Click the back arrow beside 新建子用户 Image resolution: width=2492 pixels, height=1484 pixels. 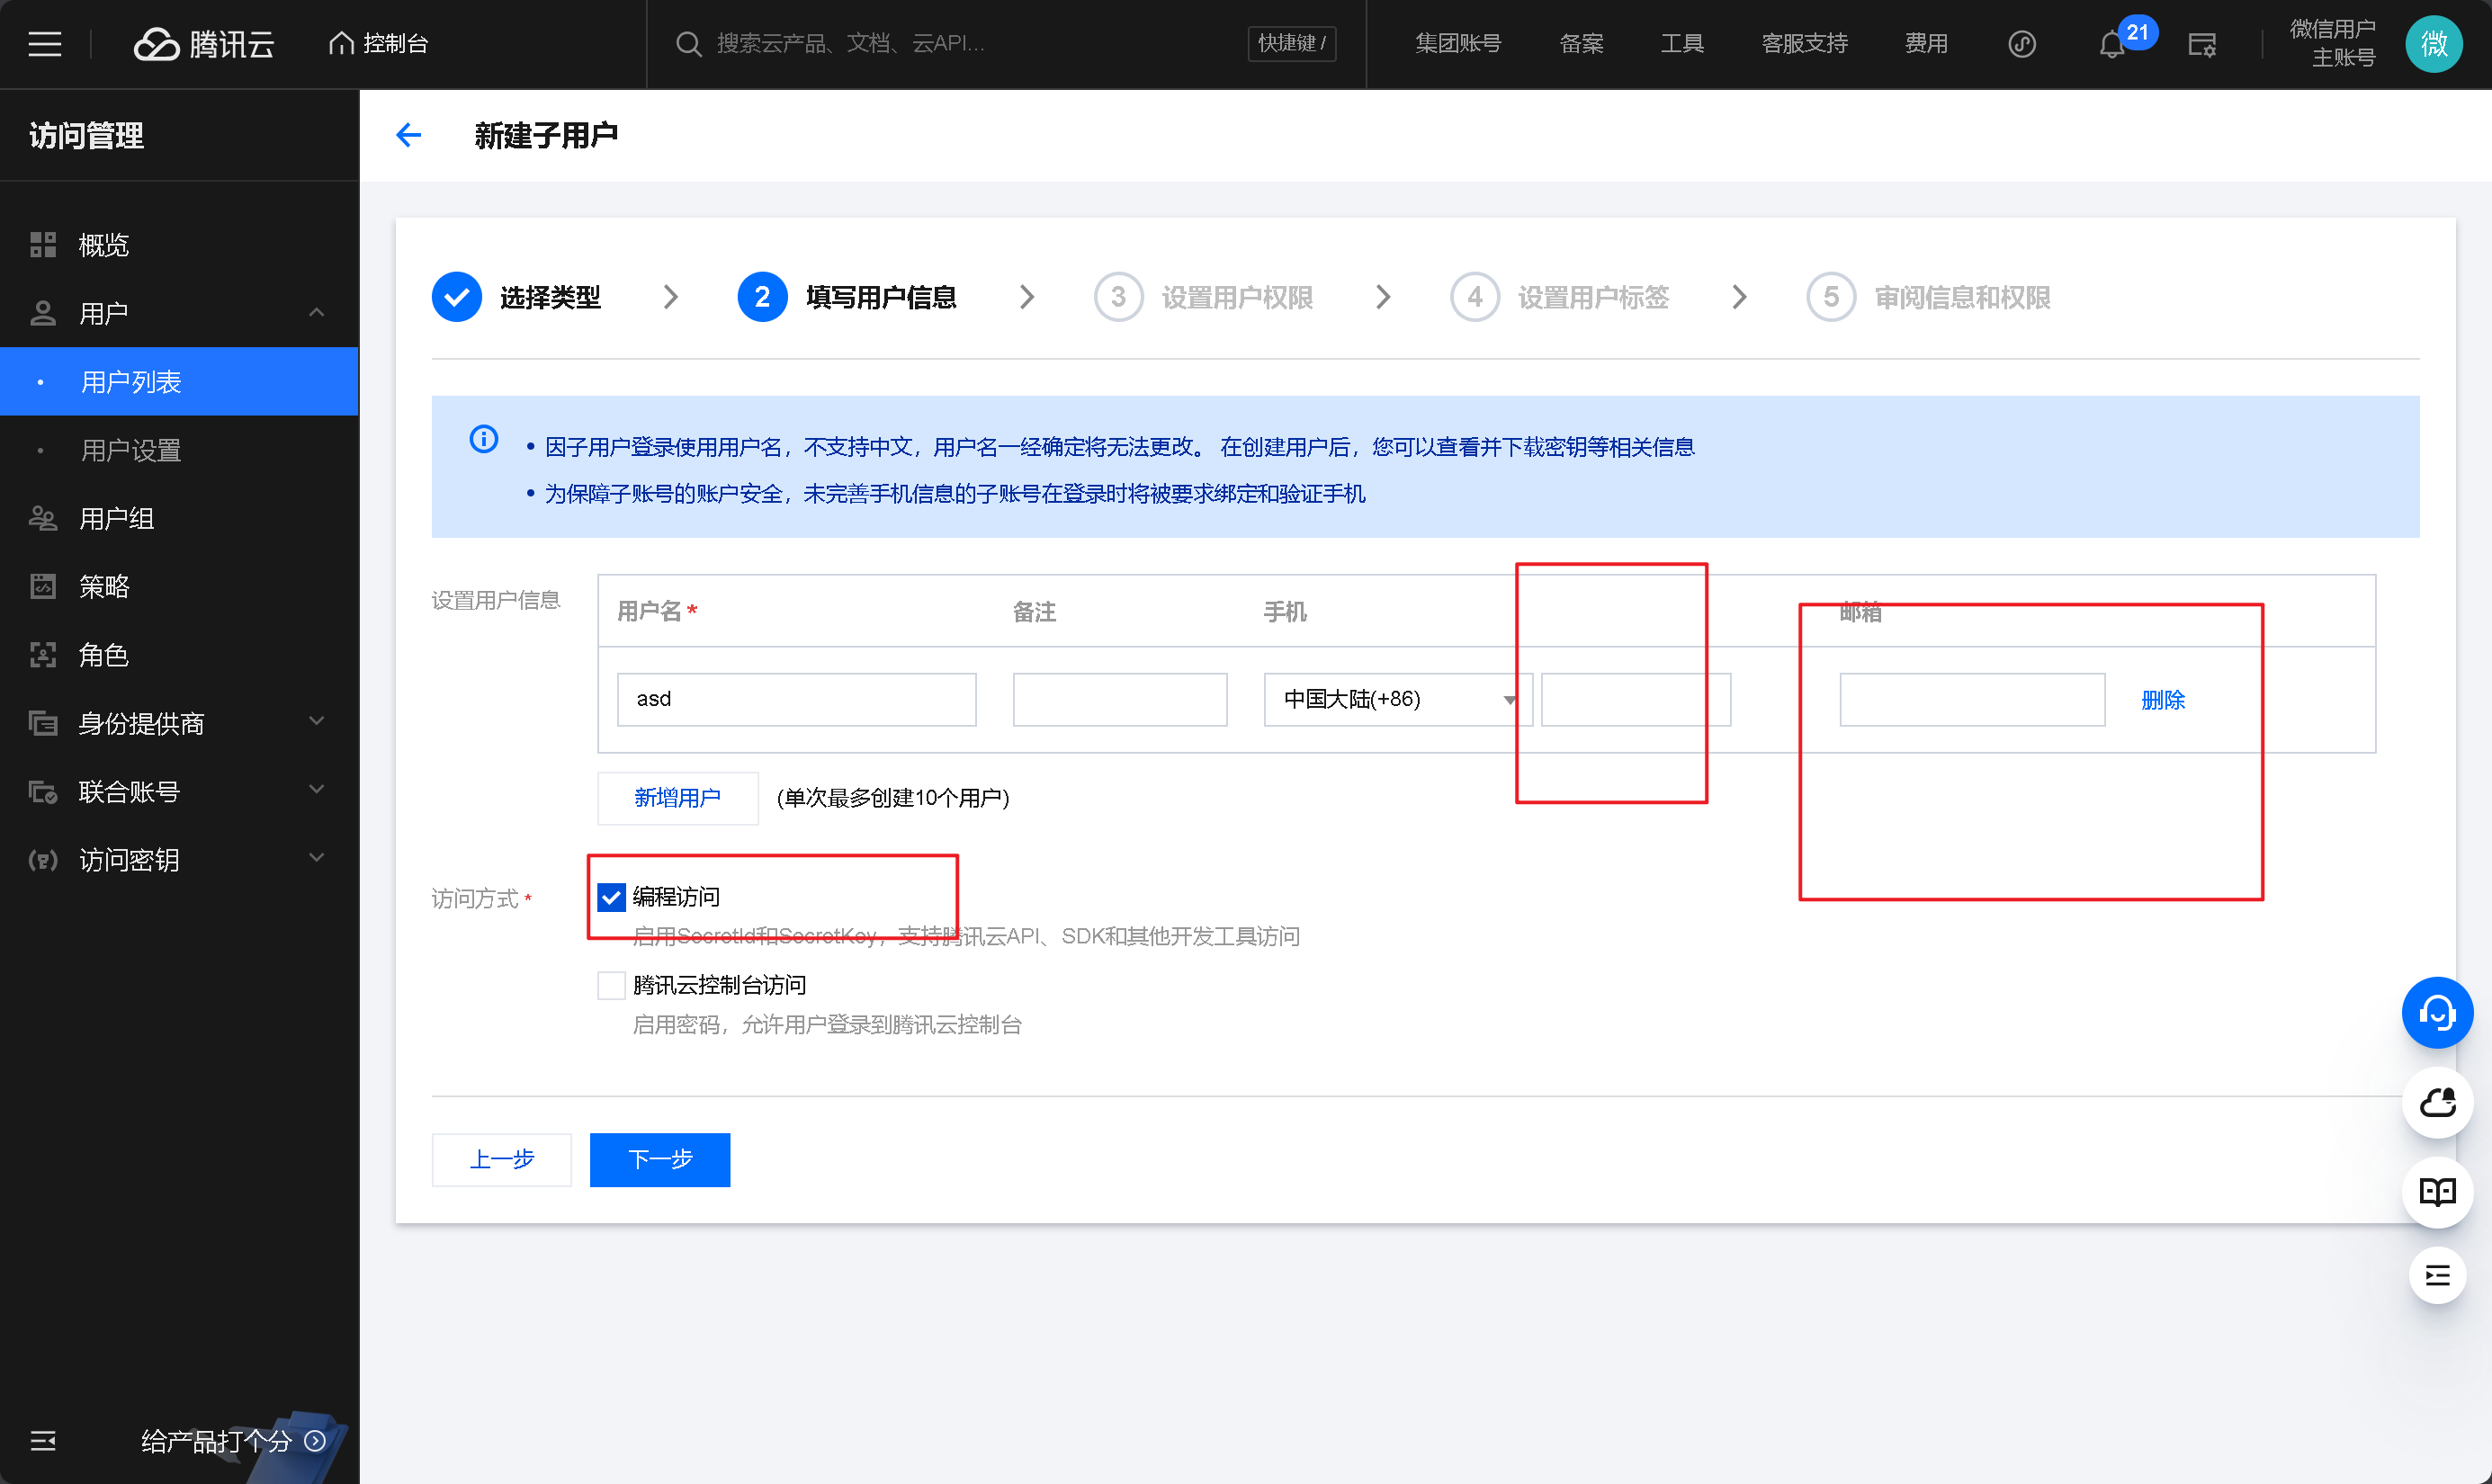409,135
